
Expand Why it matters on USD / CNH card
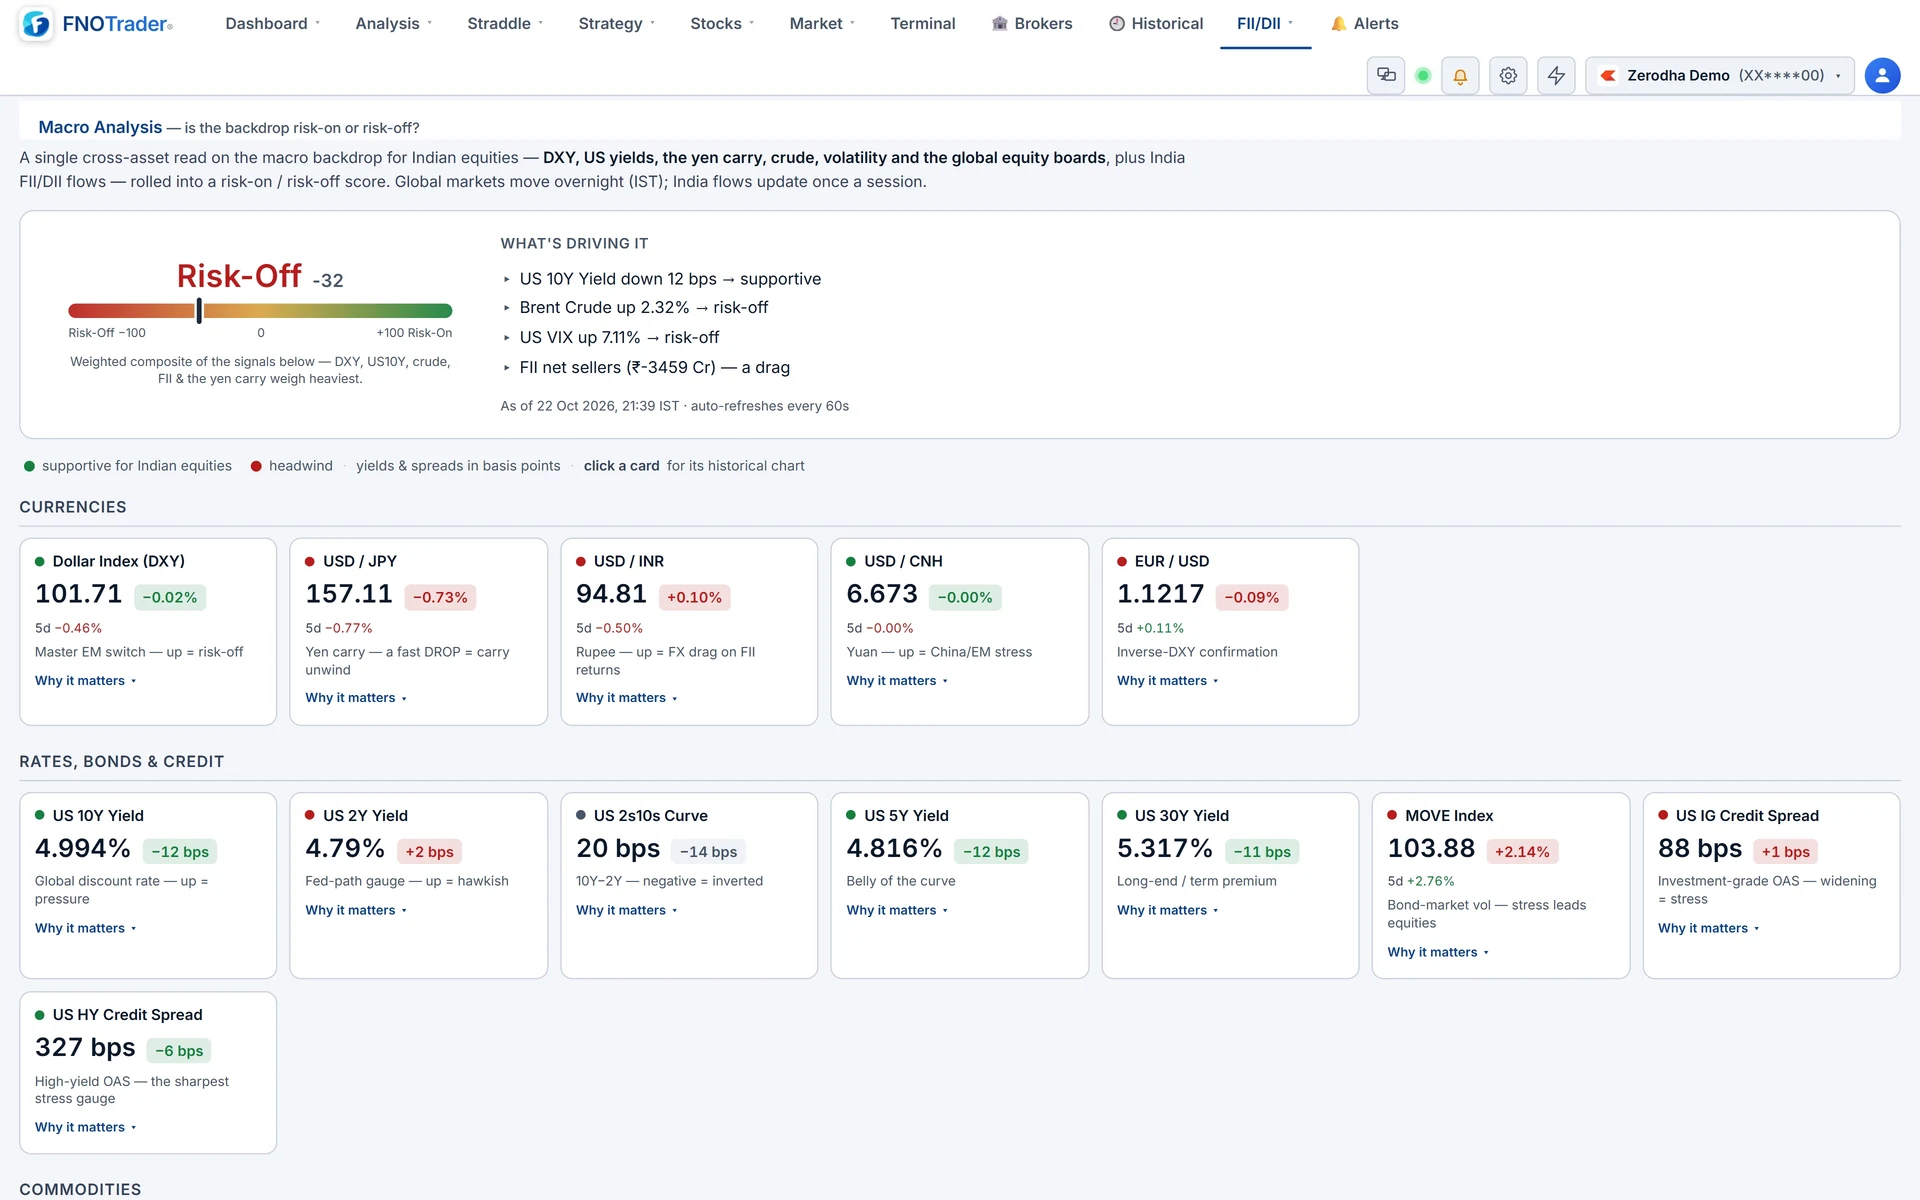897,681
